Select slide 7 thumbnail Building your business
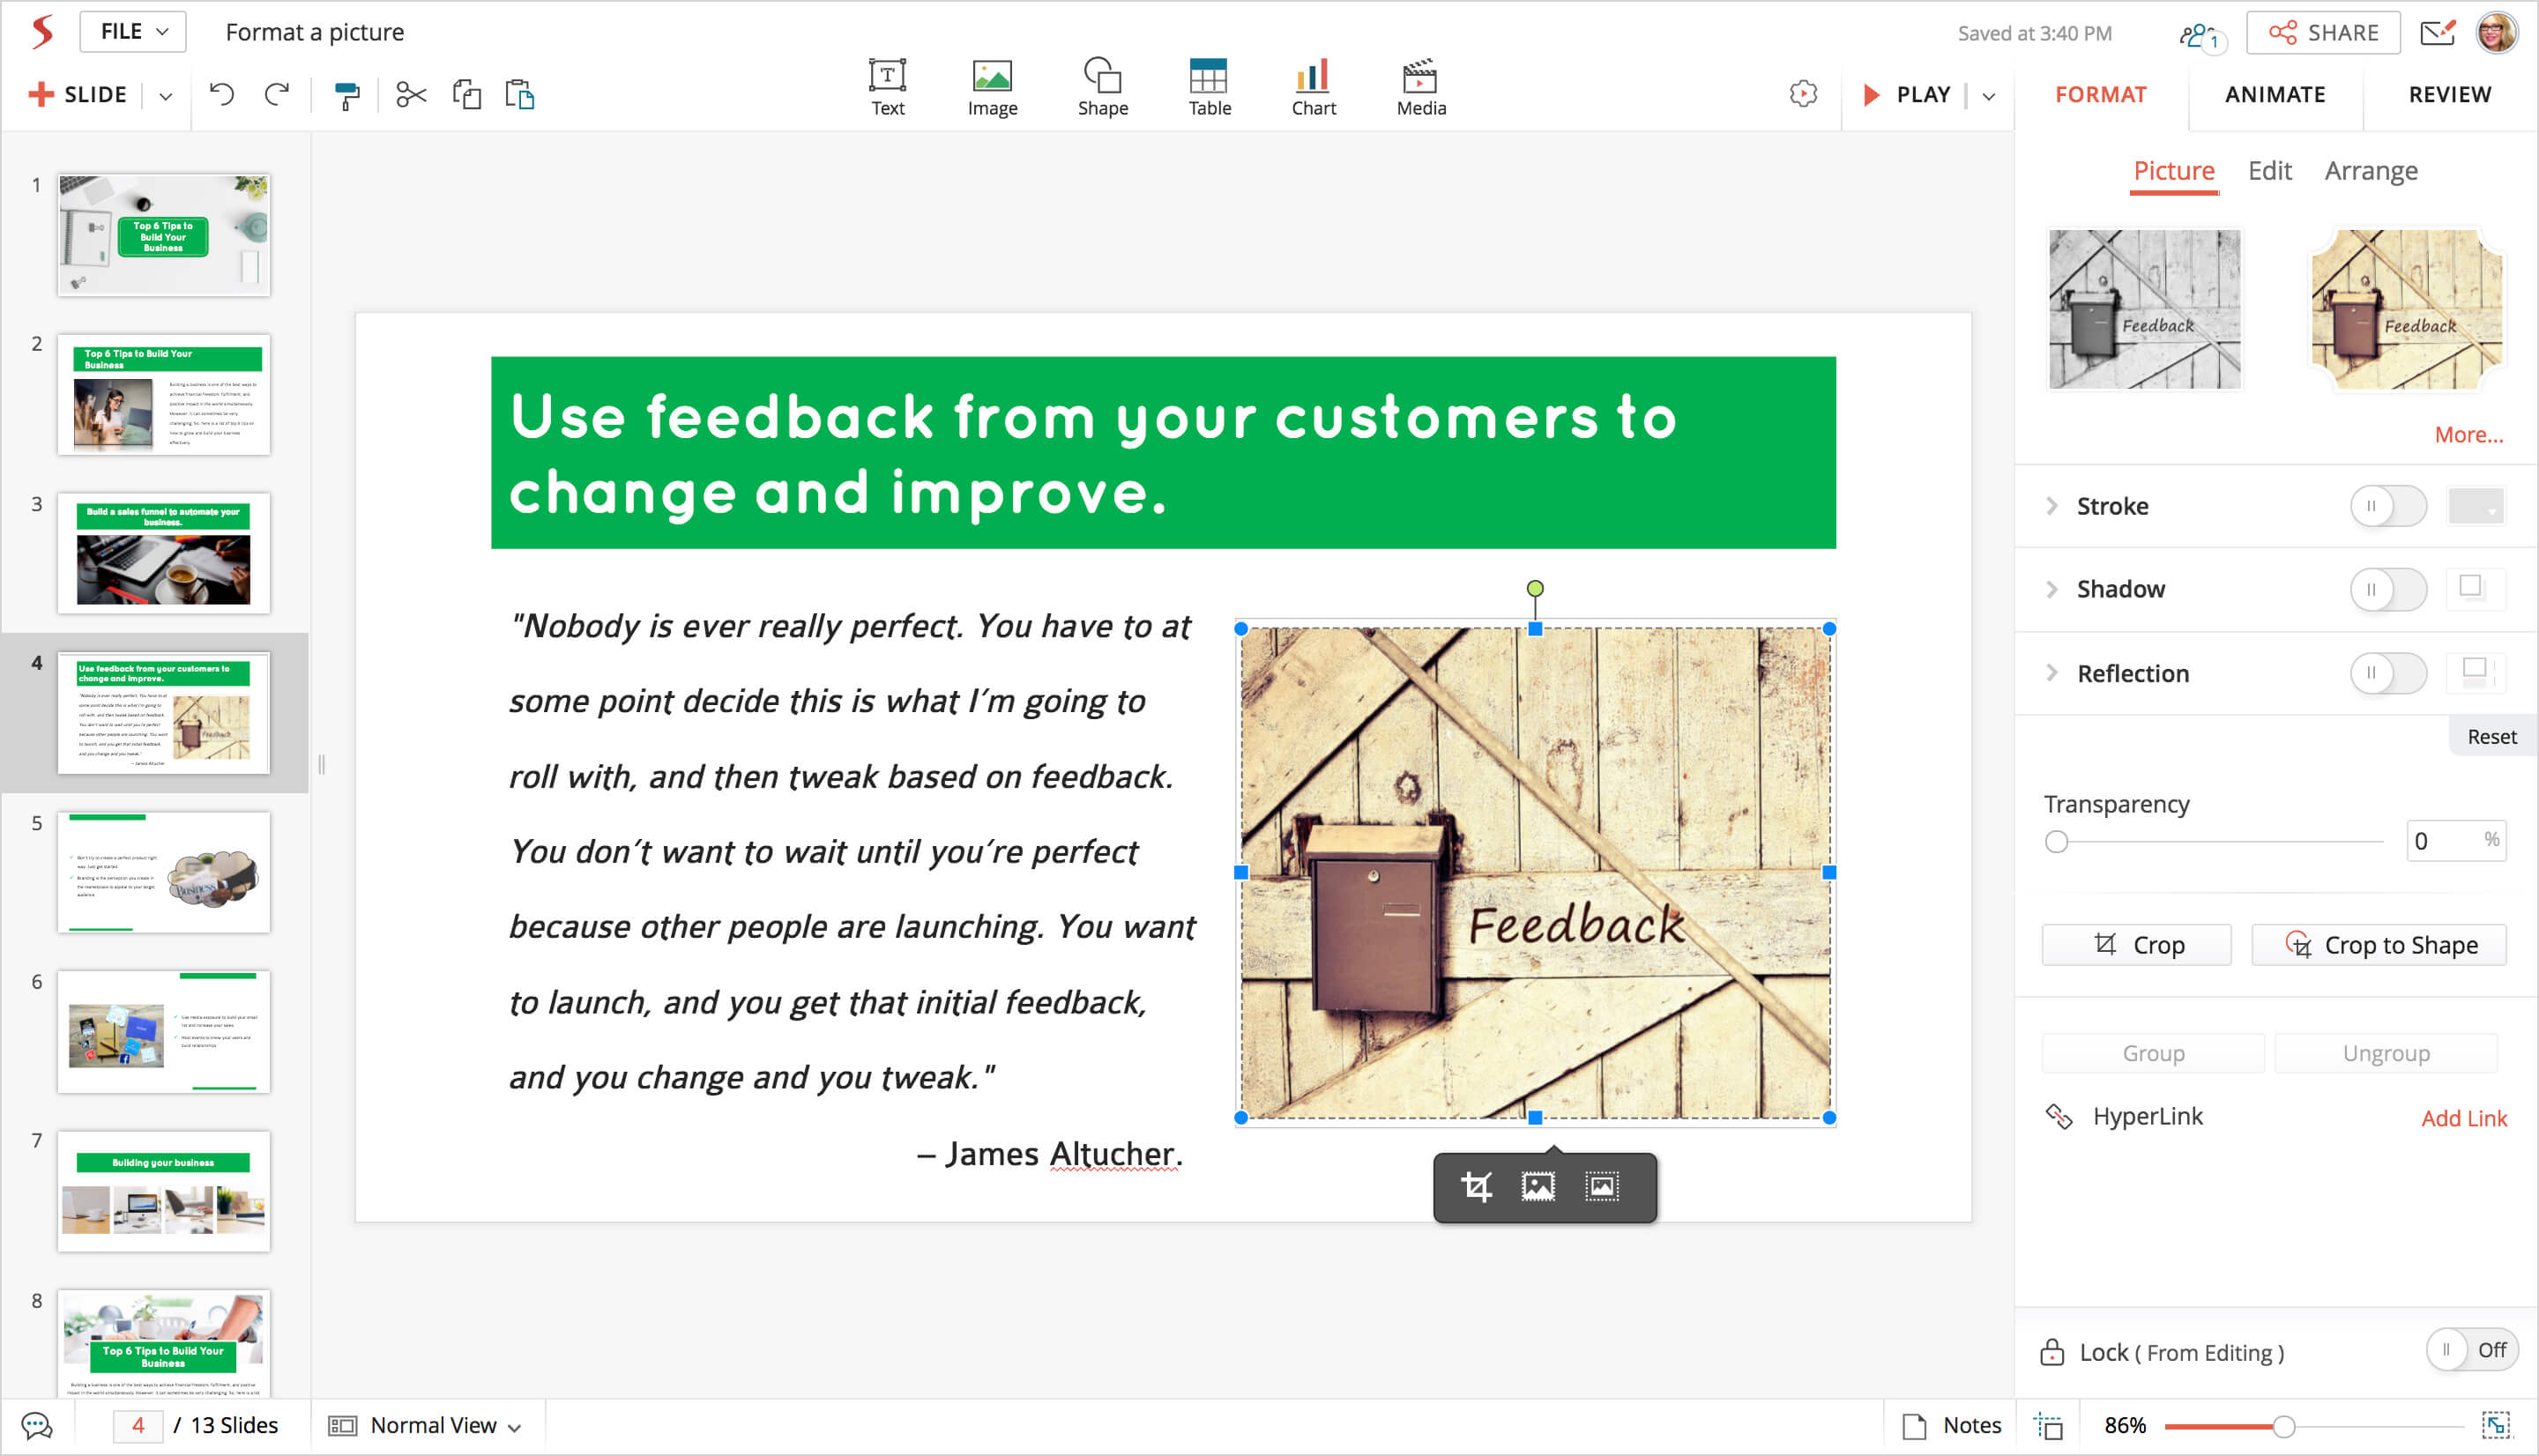 pos(163,1190)
